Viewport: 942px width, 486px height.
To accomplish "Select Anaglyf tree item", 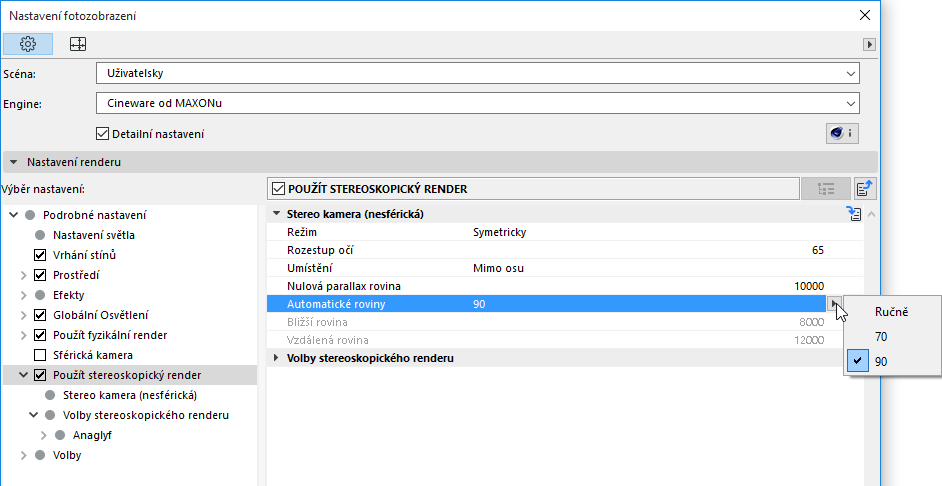I will 93,436.
